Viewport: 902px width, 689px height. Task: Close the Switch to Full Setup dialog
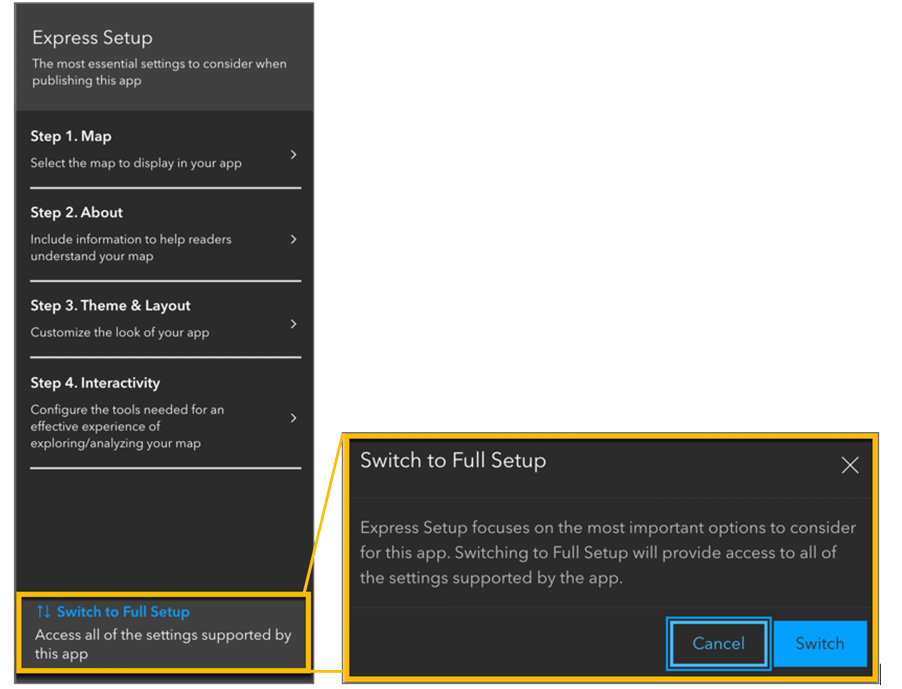click(849, 464)
